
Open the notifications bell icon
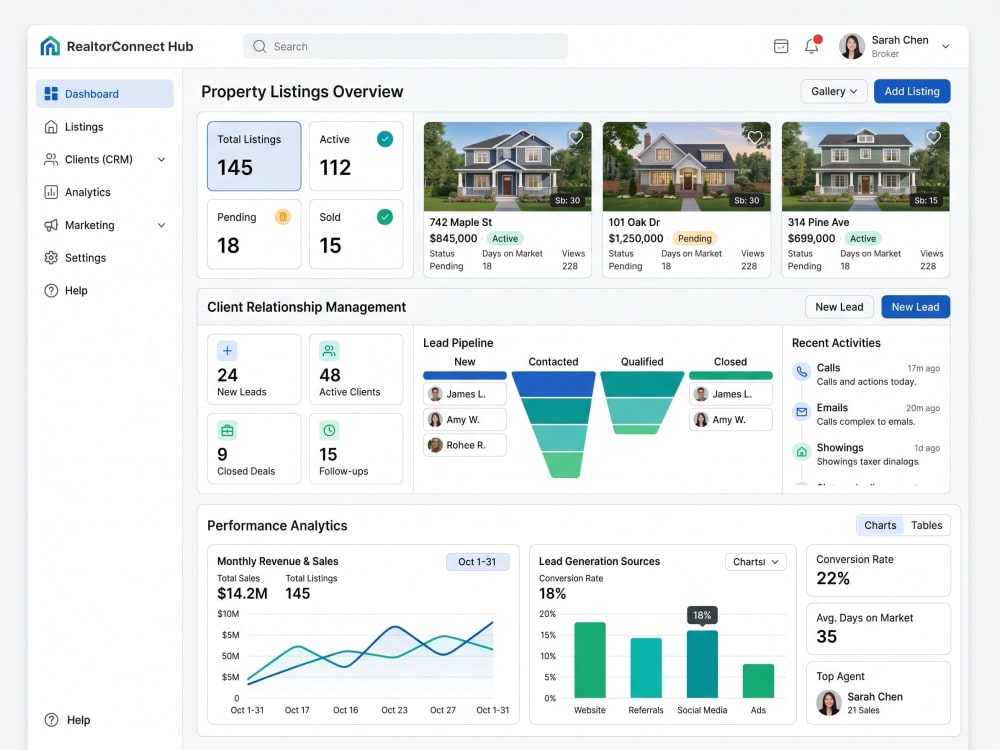[x=812, y=46]
